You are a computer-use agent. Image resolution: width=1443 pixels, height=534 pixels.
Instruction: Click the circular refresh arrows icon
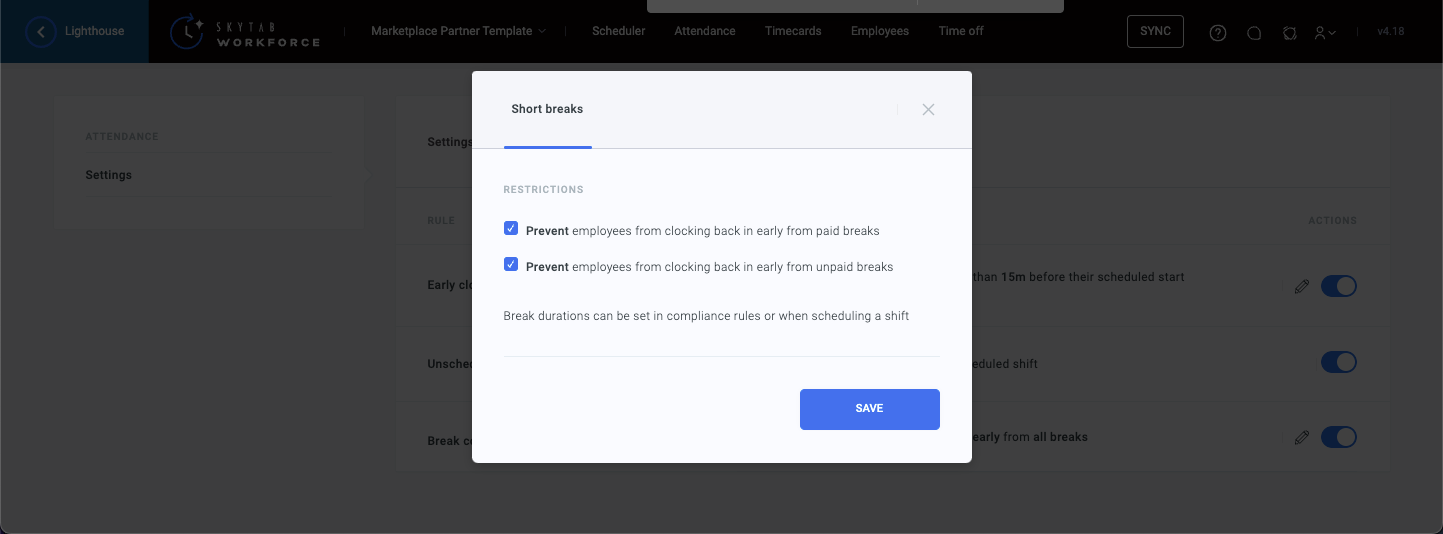pos(1290,32)
